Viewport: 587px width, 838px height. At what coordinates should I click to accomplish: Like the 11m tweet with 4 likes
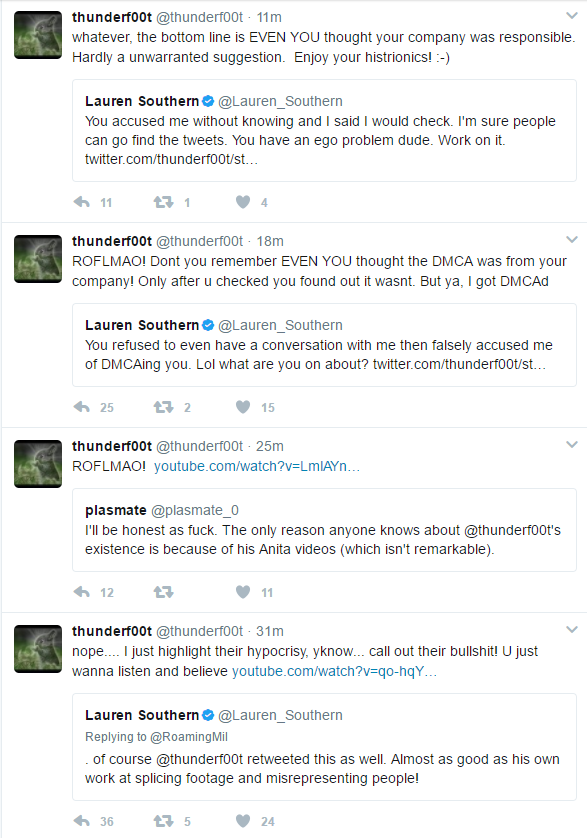click(x=243, y=202)
